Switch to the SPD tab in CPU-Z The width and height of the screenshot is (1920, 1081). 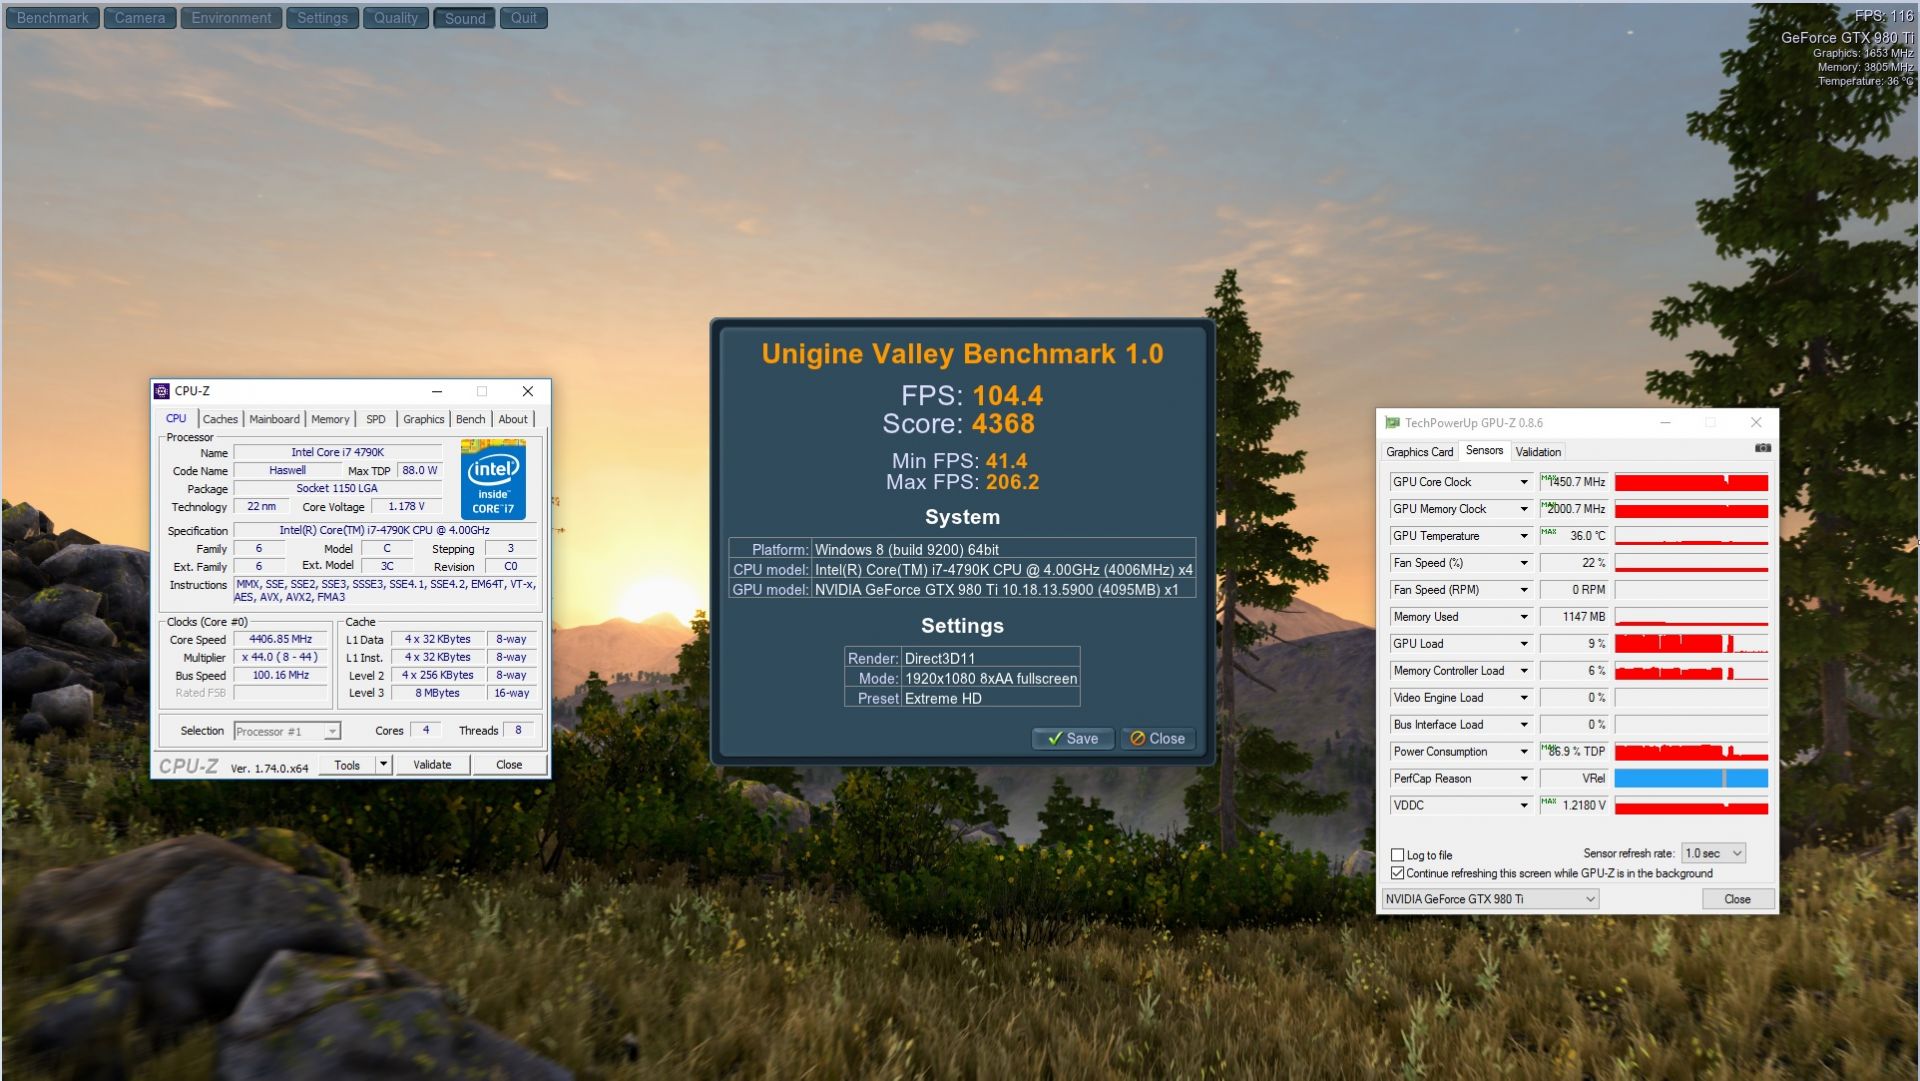[376, 419]
